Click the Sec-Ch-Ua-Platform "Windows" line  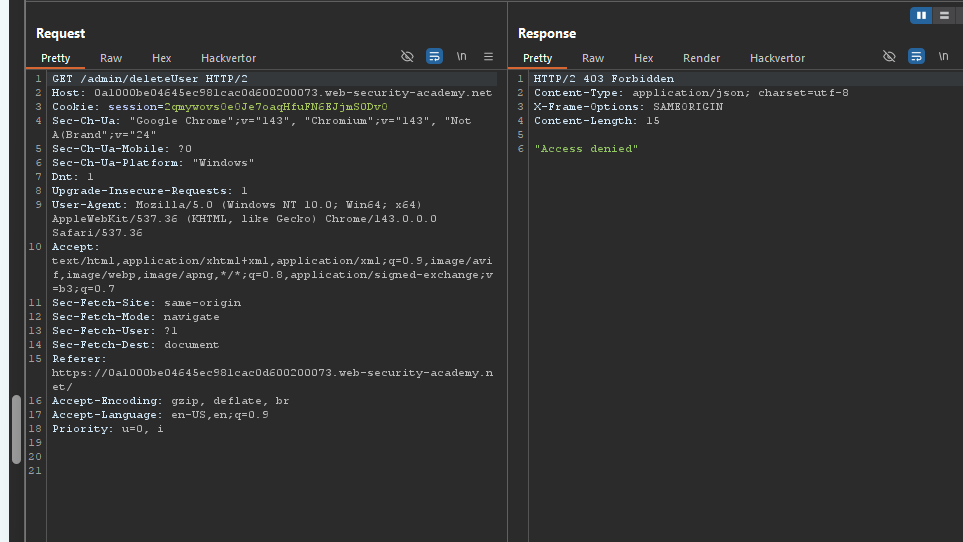153,163
